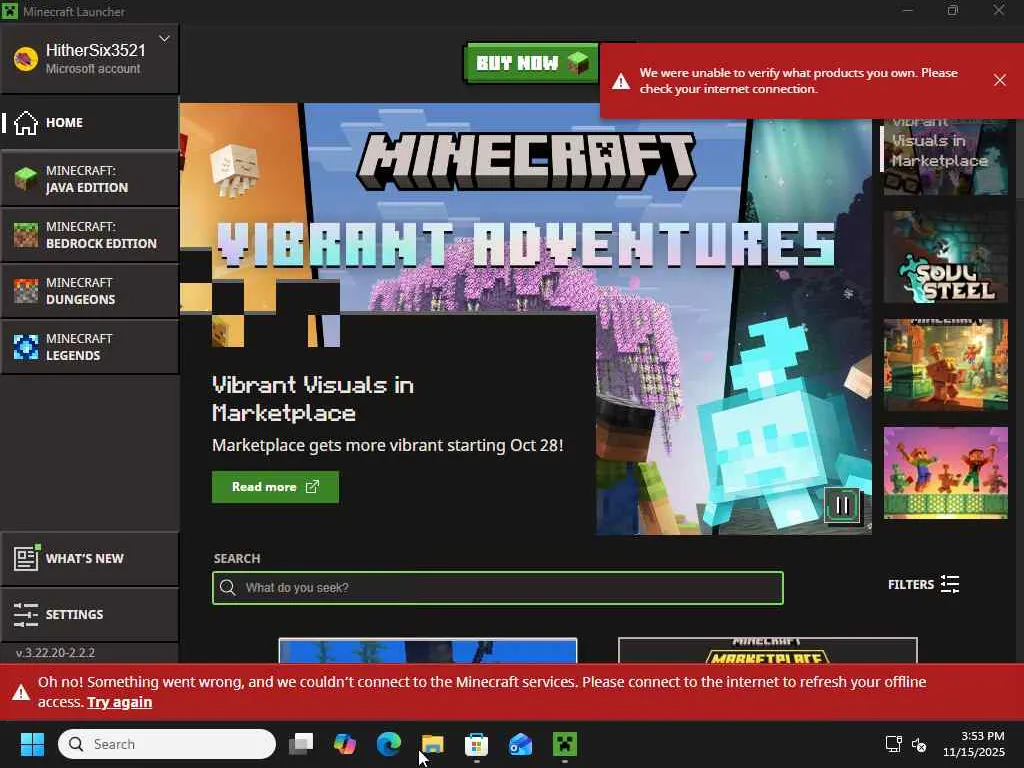Open Microsoft Store from the taskbar
The height and width of the screenshot is (768, 1024).
click(477, 744)
